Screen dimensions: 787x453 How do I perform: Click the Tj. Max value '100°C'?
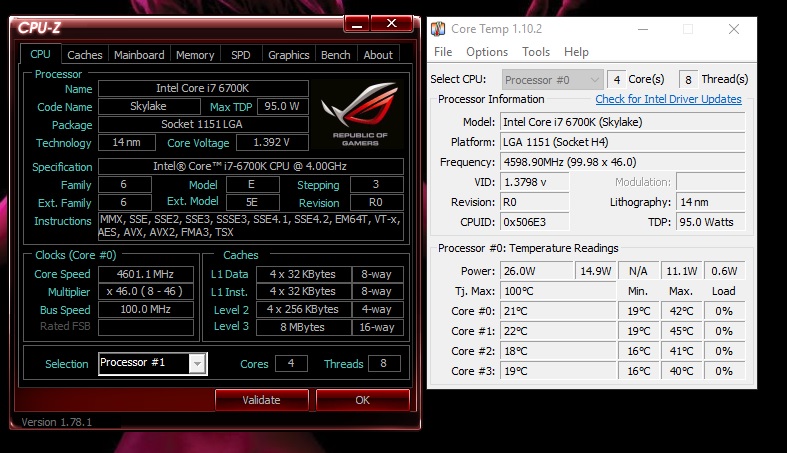click(x=558, y=291)
